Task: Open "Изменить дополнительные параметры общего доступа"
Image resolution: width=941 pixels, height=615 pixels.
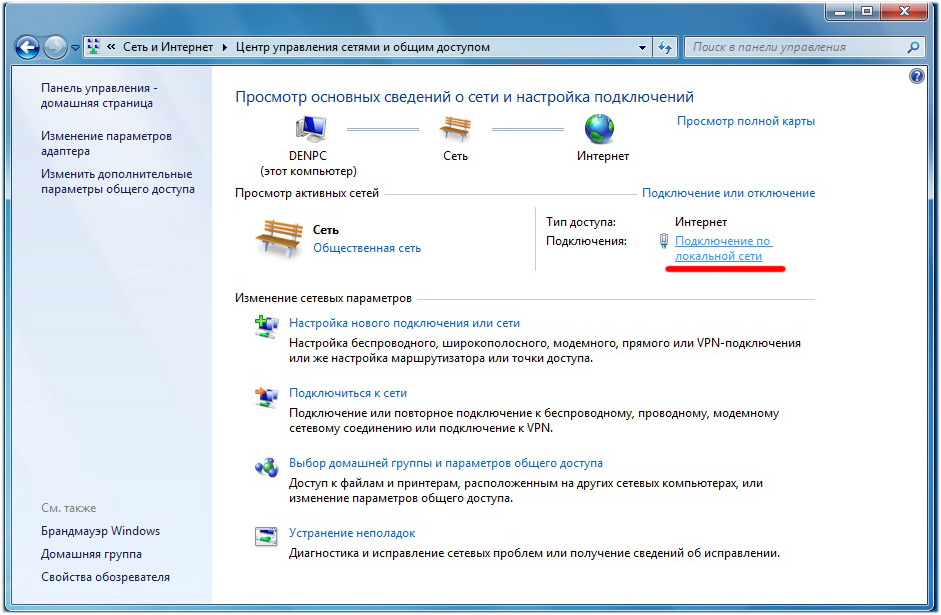Action: 118,181
